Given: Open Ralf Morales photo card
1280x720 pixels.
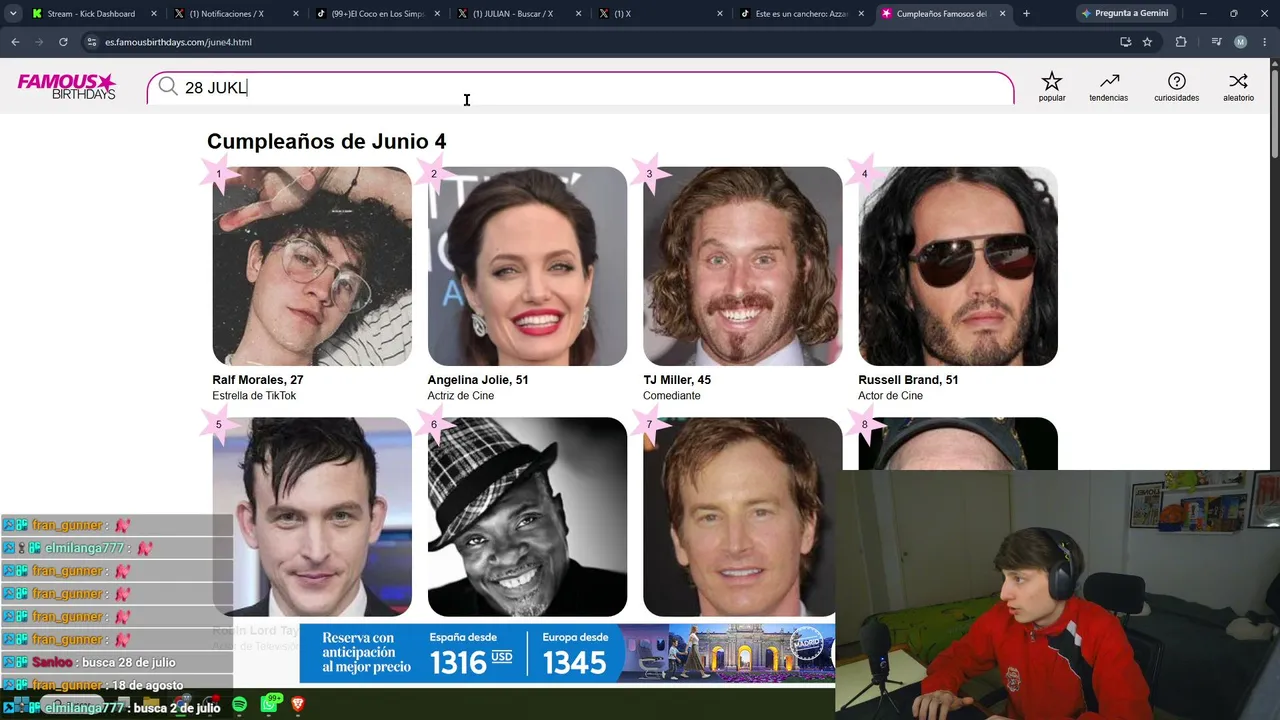Looking at the screenshot, I should [x=312, y=266].
